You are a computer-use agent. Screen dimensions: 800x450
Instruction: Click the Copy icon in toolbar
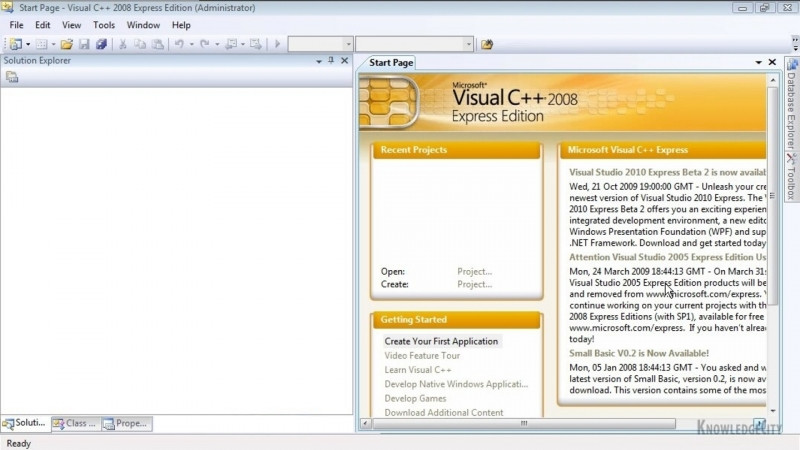click(140, 44)
